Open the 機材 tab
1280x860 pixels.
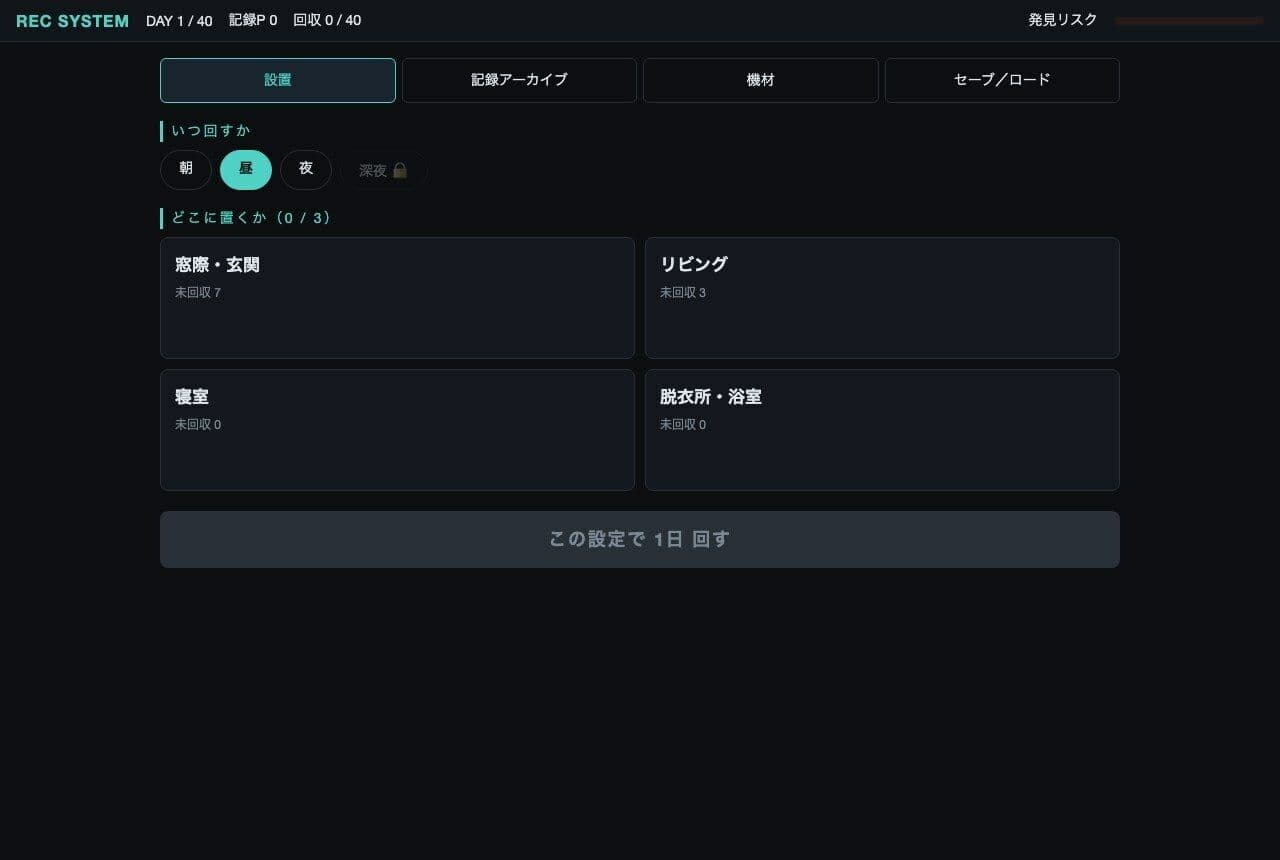click(x=761, y=80)
